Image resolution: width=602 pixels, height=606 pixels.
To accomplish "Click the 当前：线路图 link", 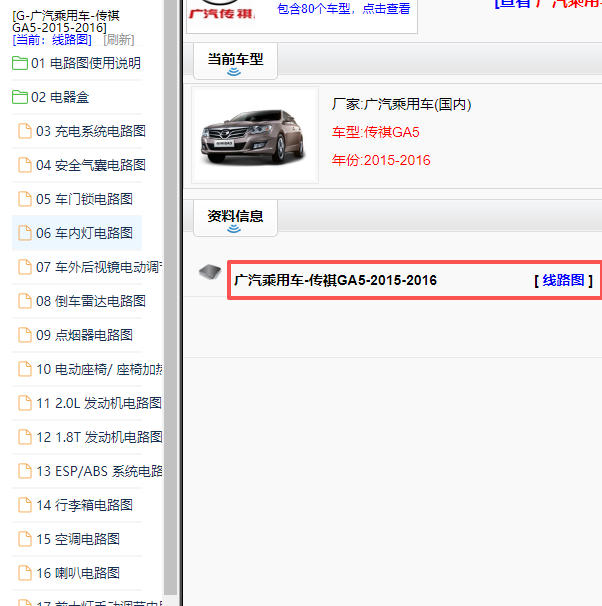I will click(52, 39).
